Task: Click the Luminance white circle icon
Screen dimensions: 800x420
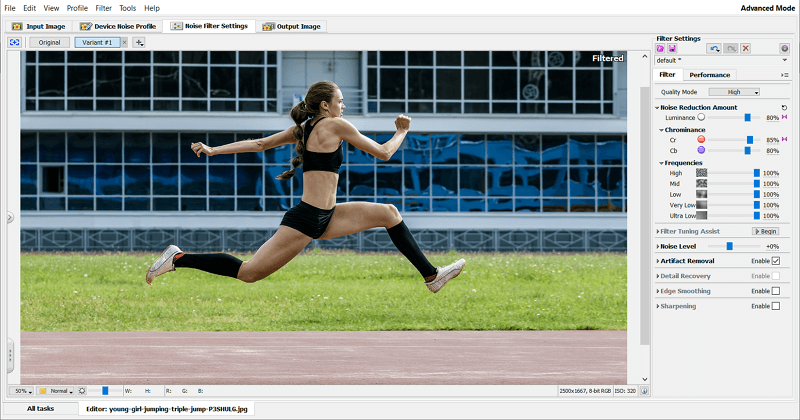Action: point(701,117)
